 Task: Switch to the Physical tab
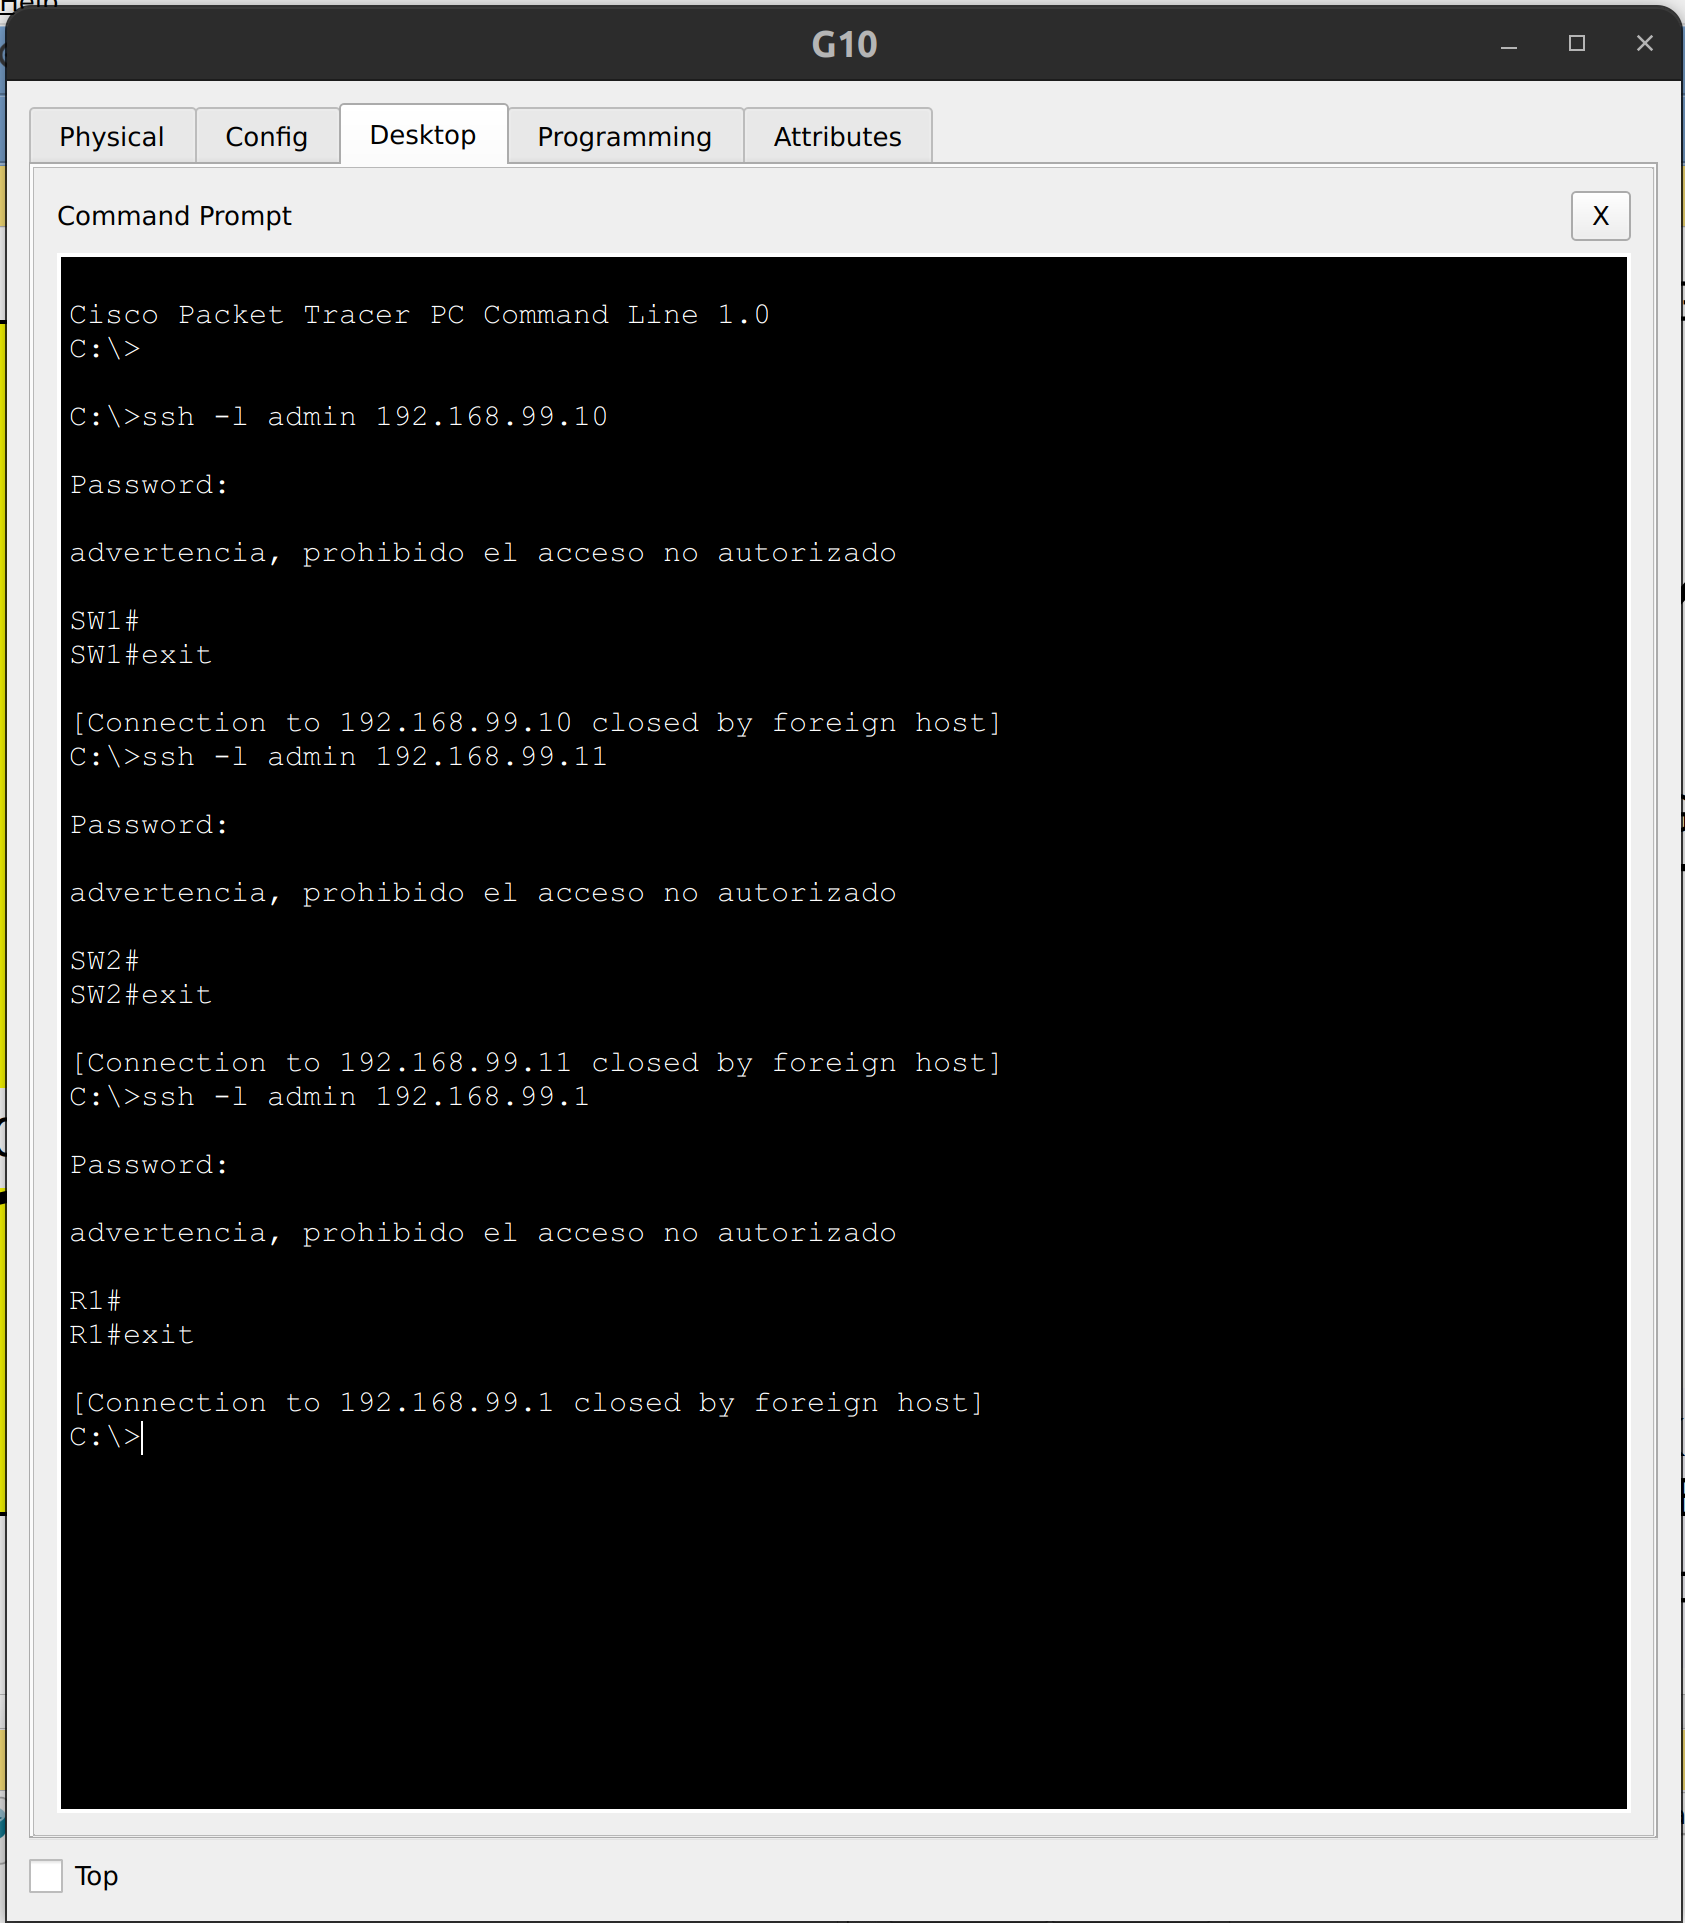[110, 135]
